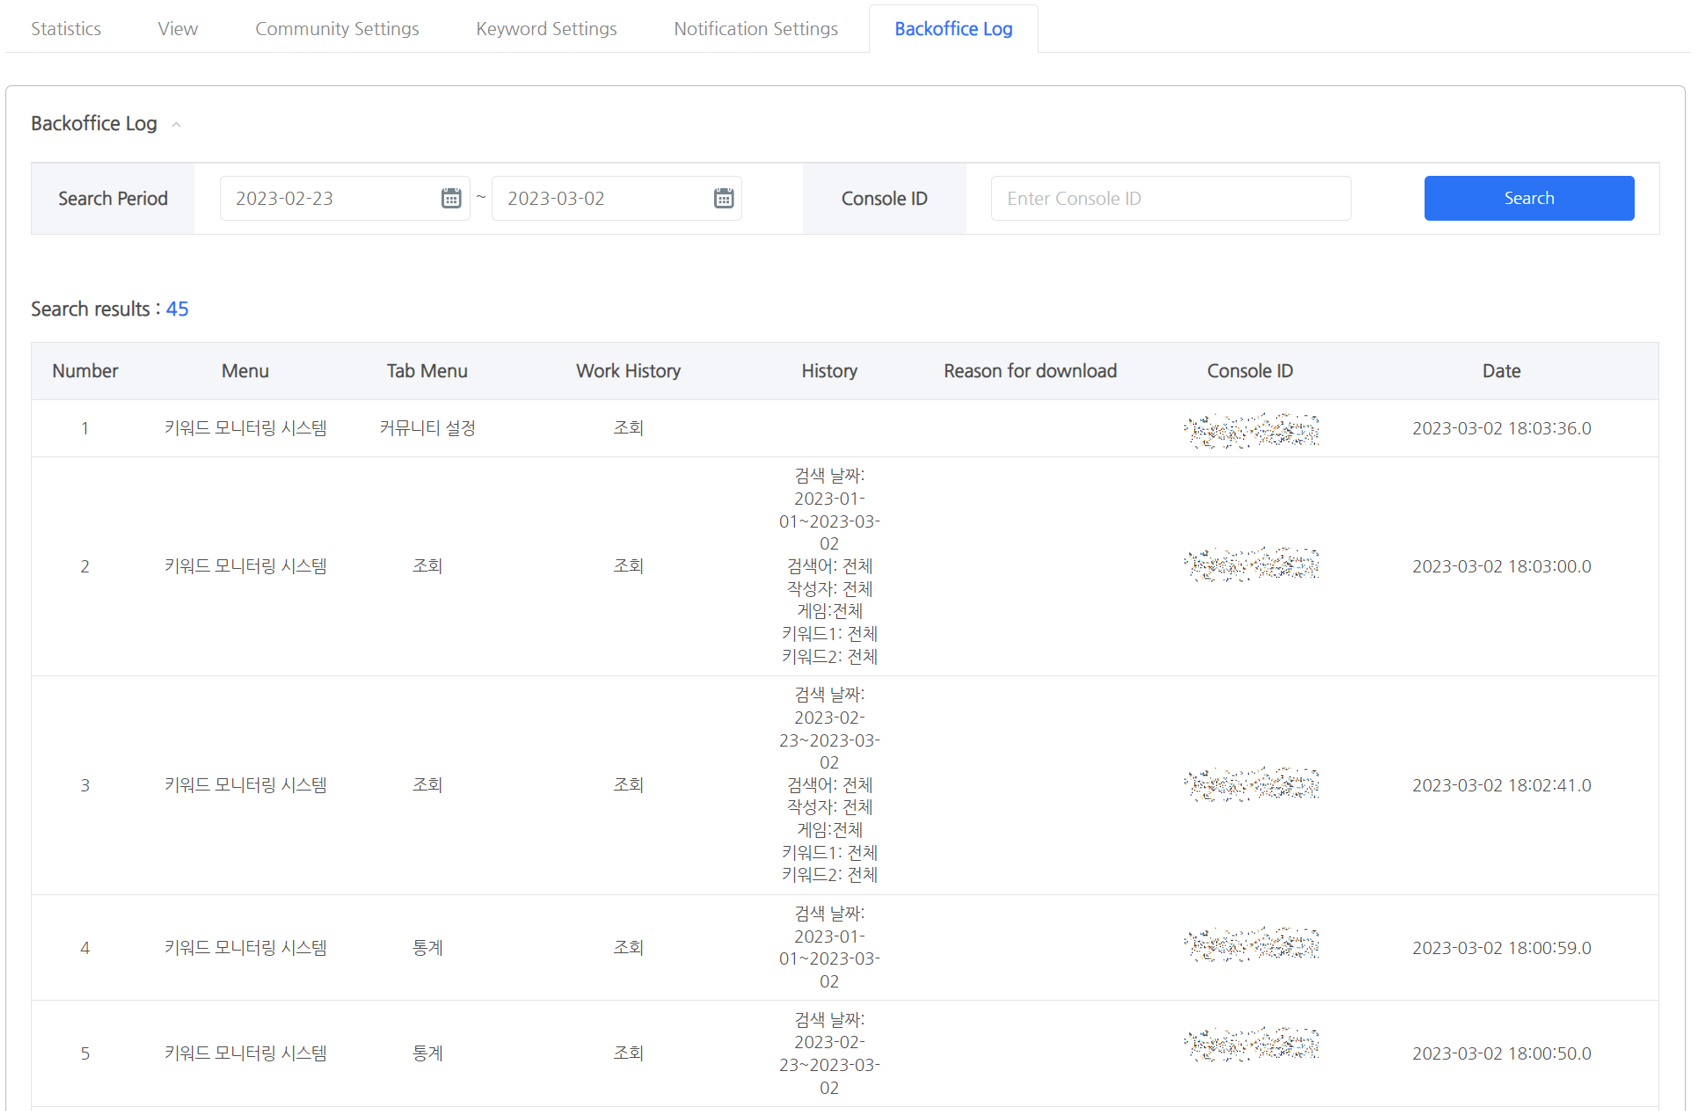This screenshot has height=1111, width=1695.
Task: Select the Notification Settings tab
Action: (756, 28)
